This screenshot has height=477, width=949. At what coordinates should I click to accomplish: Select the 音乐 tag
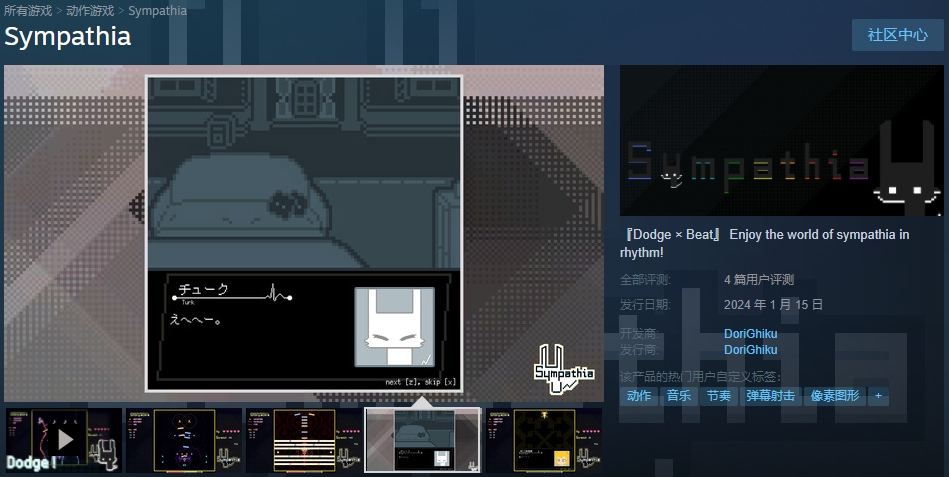[x=679, y=396]
